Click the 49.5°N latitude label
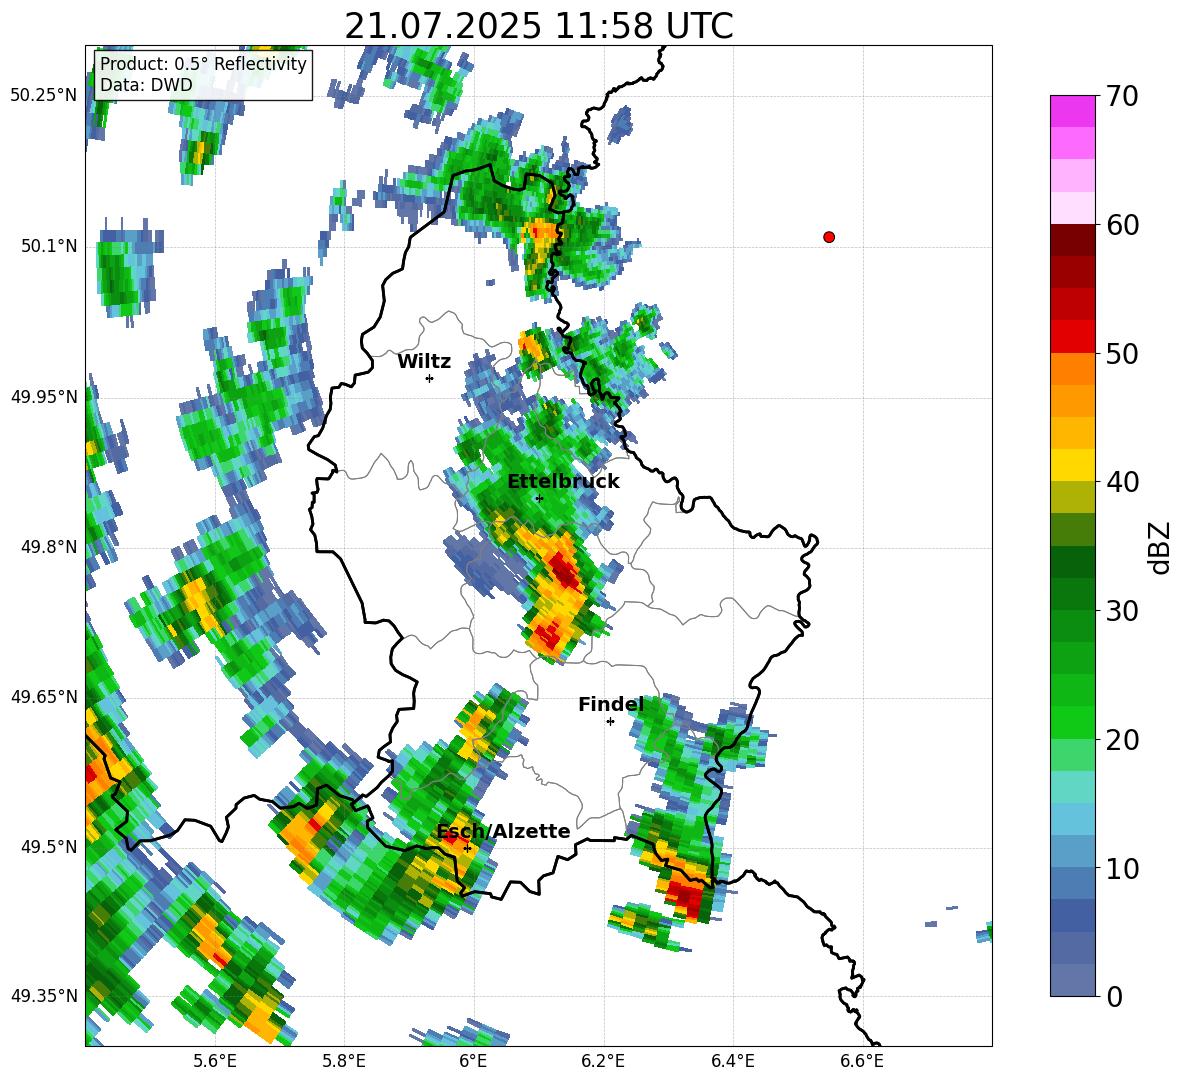Viewport: 1184px width, 1081px height. (49, 846)
